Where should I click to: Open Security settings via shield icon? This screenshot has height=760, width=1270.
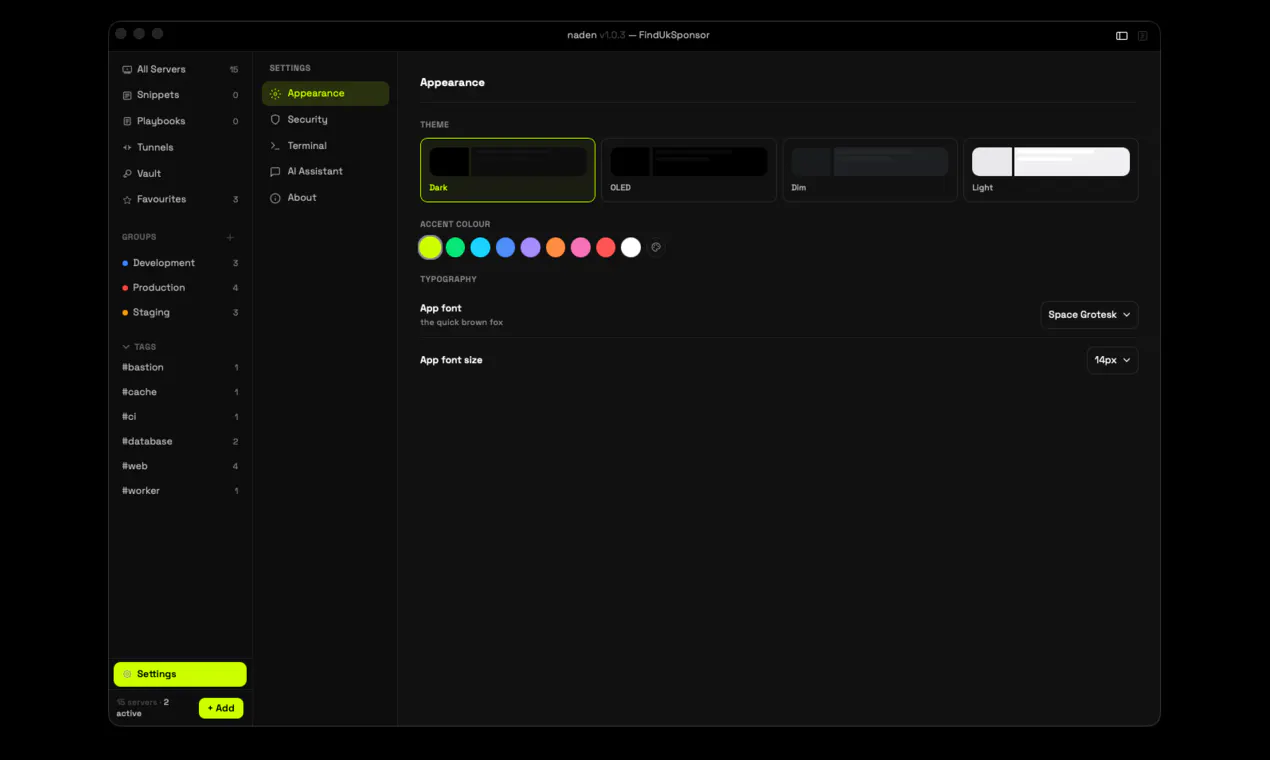tap(275, 119)
